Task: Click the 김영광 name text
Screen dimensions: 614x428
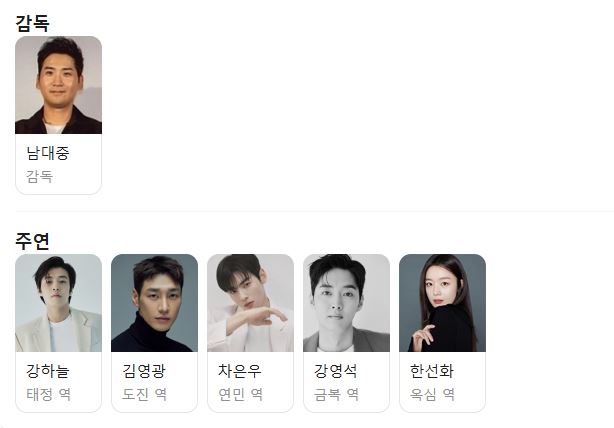Action: coord(144,370)
